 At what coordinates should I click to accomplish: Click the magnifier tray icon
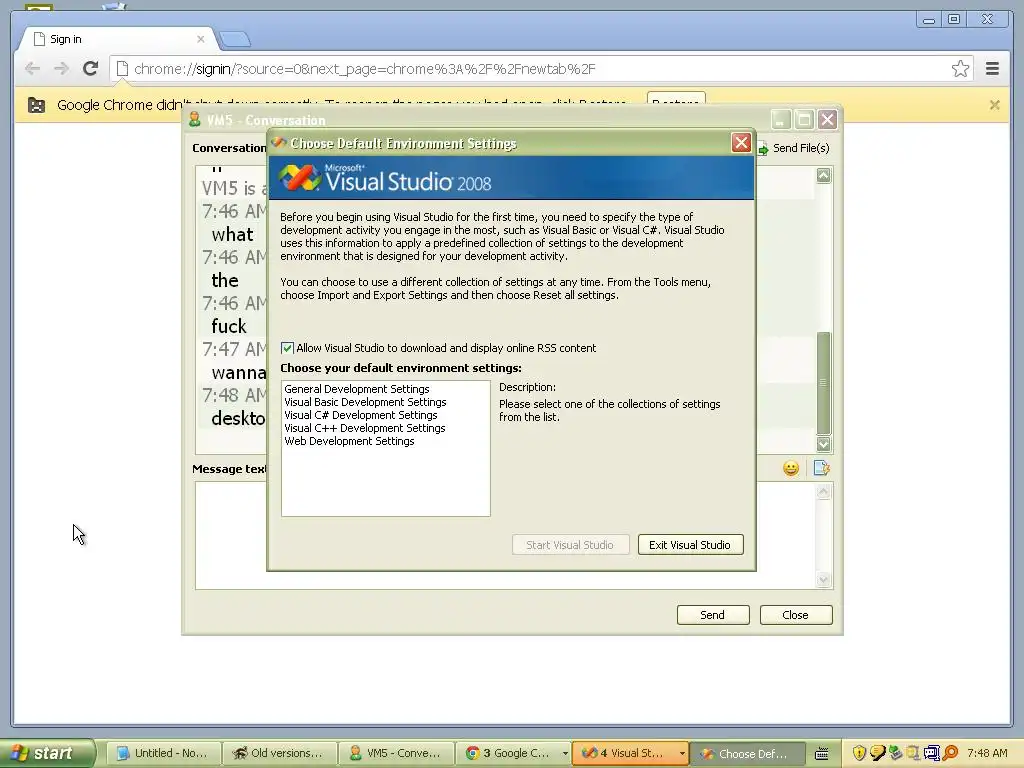coord(950,753)
